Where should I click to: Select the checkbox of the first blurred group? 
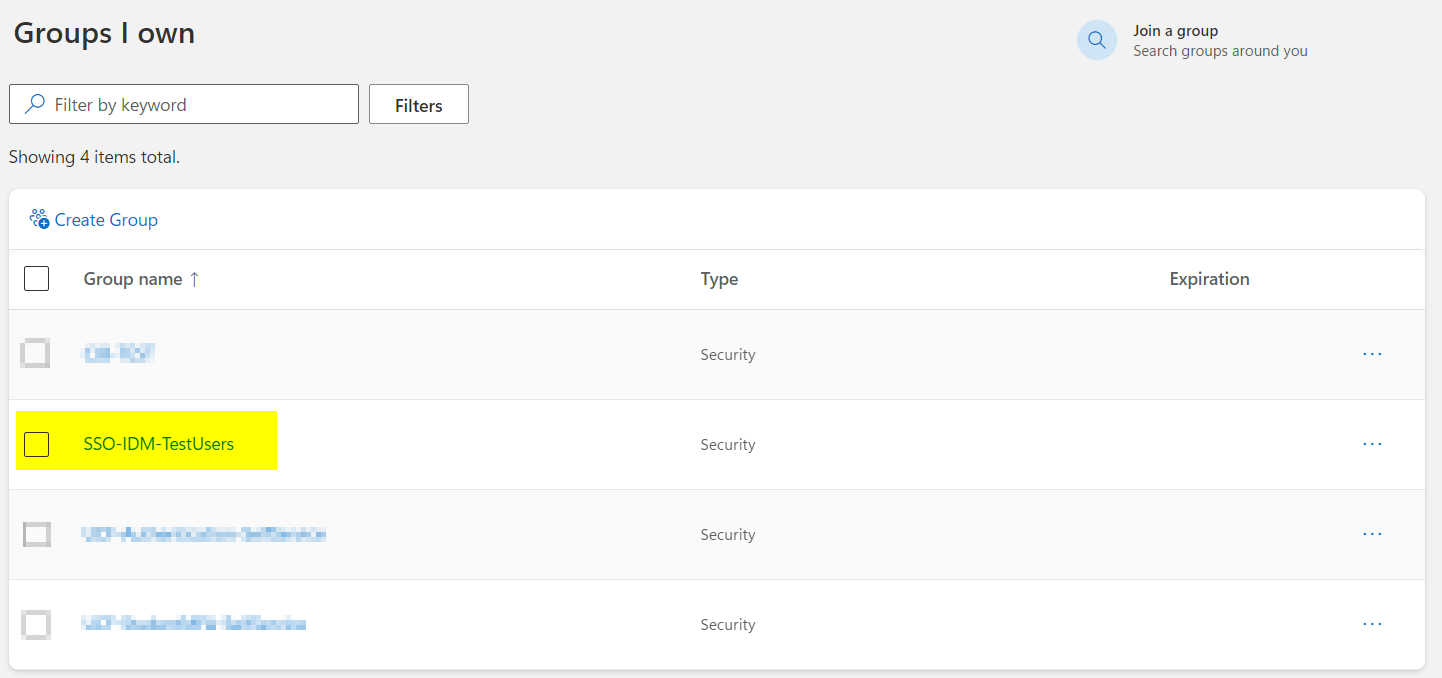[36, 353]
